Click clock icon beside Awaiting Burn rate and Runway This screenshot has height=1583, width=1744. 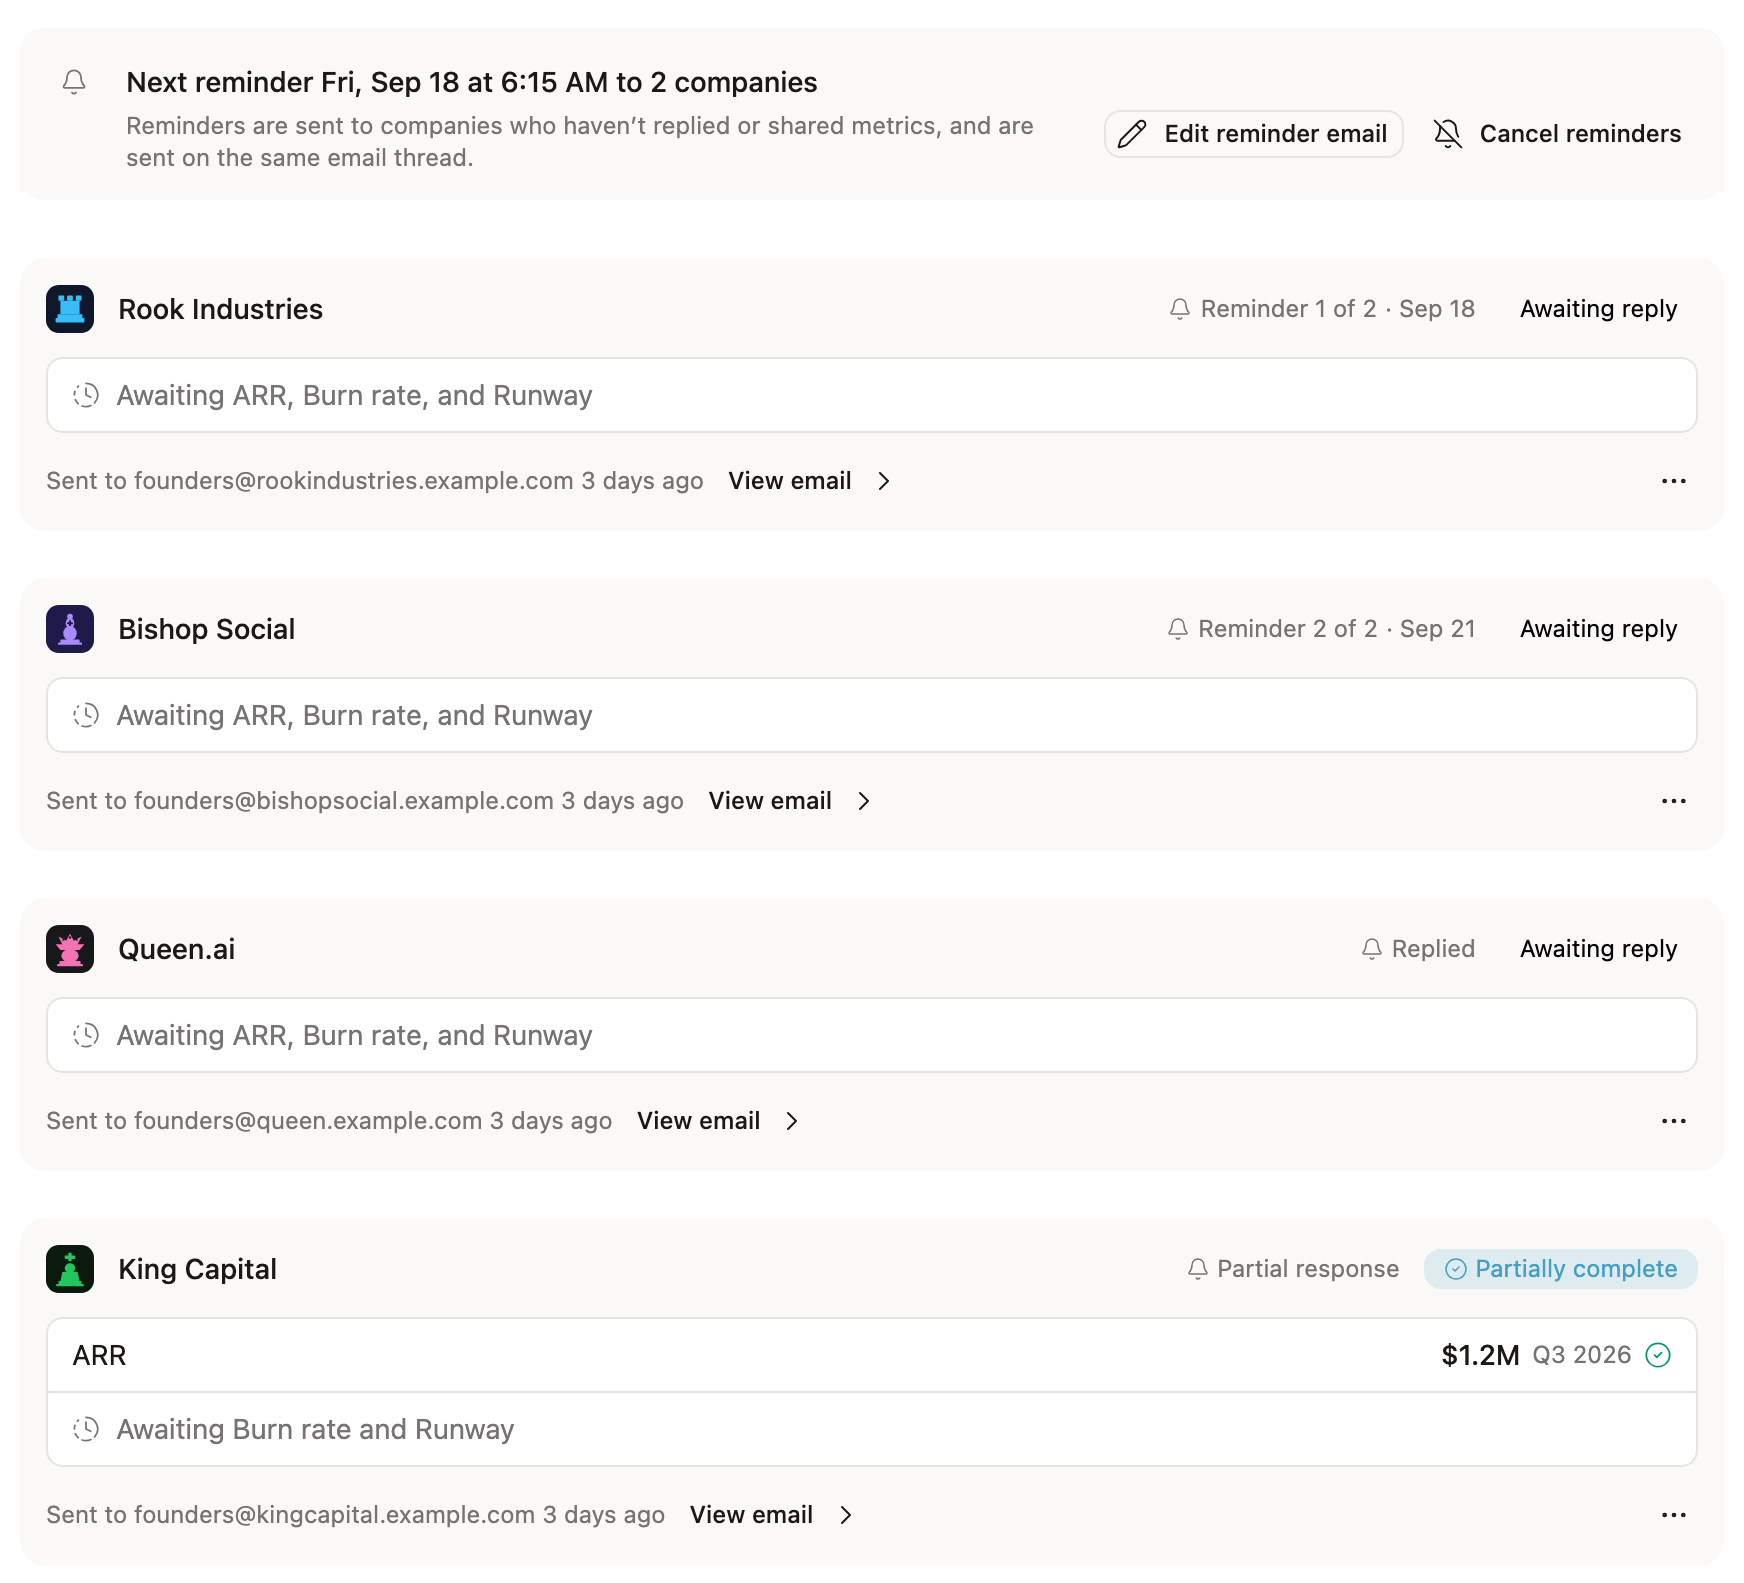tap(86, 1429)
